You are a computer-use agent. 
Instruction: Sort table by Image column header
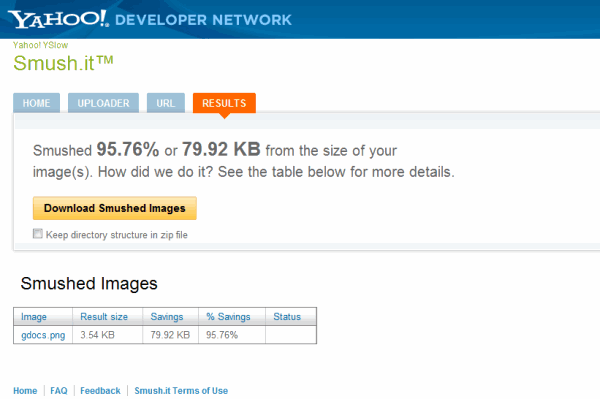coord(34,317)
